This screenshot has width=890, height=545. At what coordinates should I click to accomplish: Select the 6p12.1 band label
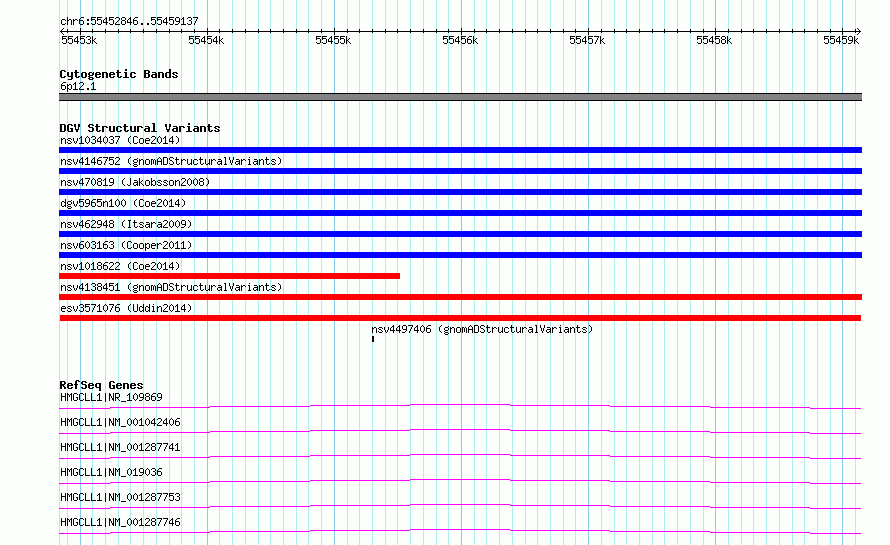(78, 86)
